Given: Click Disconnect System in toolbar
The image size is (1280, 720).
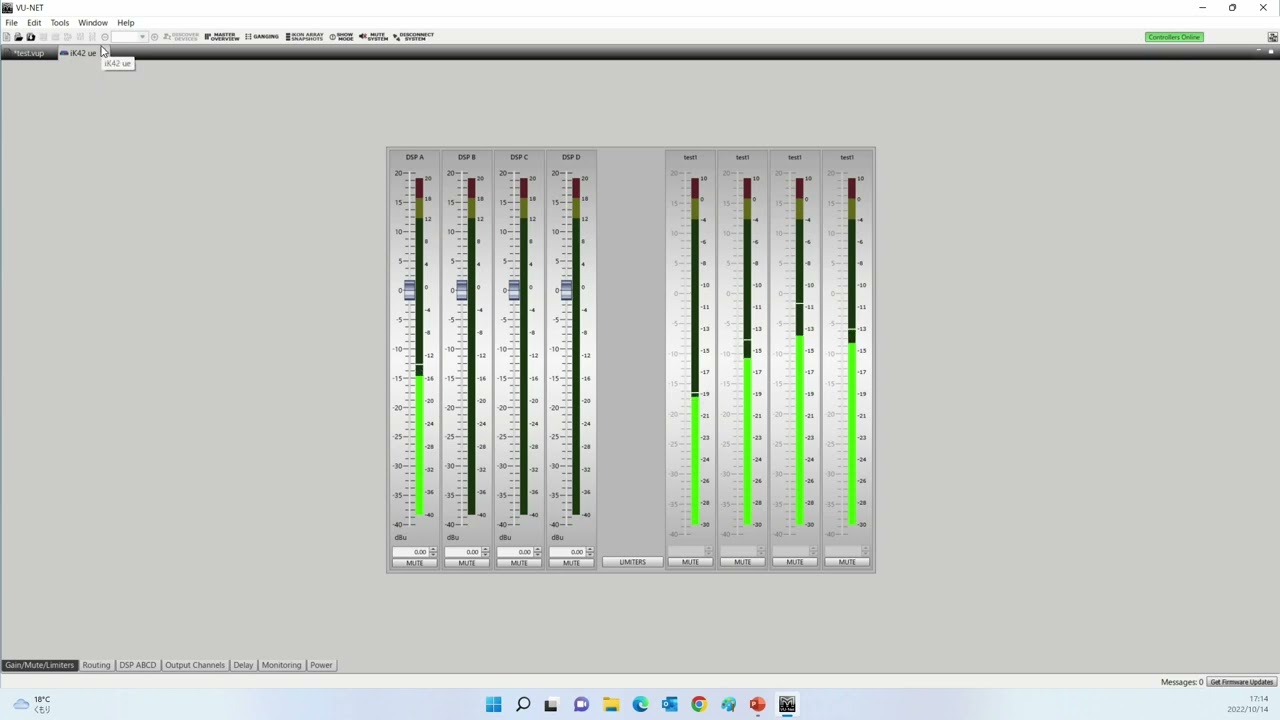Looking at the screenshot, I should [414, 37].
